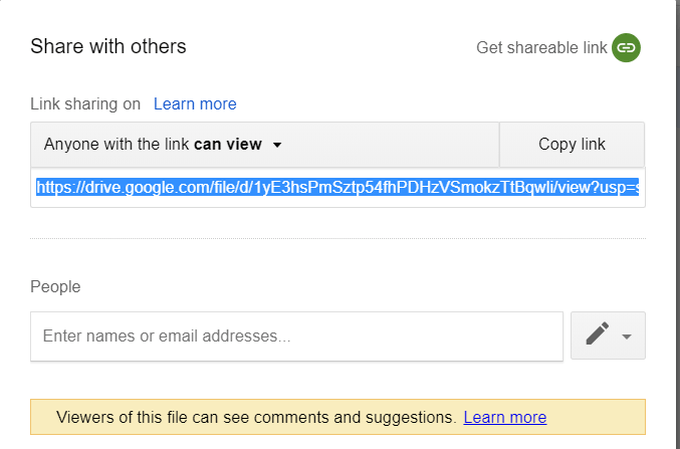This screenshot has width=680, height=449.
Task: Open Learn more in the yellow notice
Action: click(x=505, y=417)
